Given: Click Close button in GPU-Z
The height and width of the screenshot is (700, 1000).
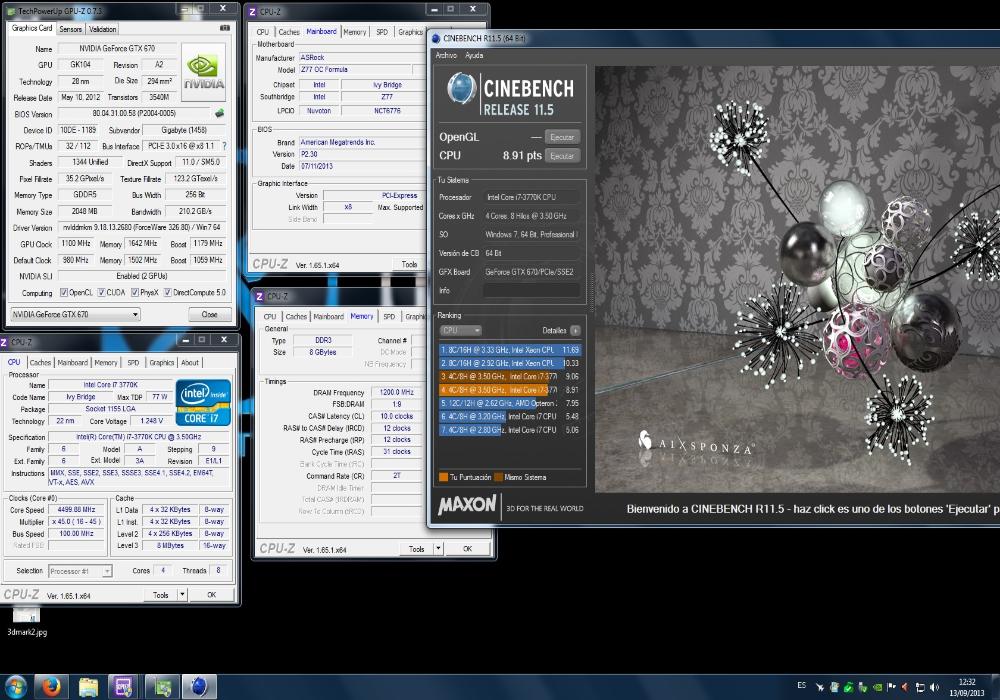Looking at the screenshot, I should tap(209, 314).
